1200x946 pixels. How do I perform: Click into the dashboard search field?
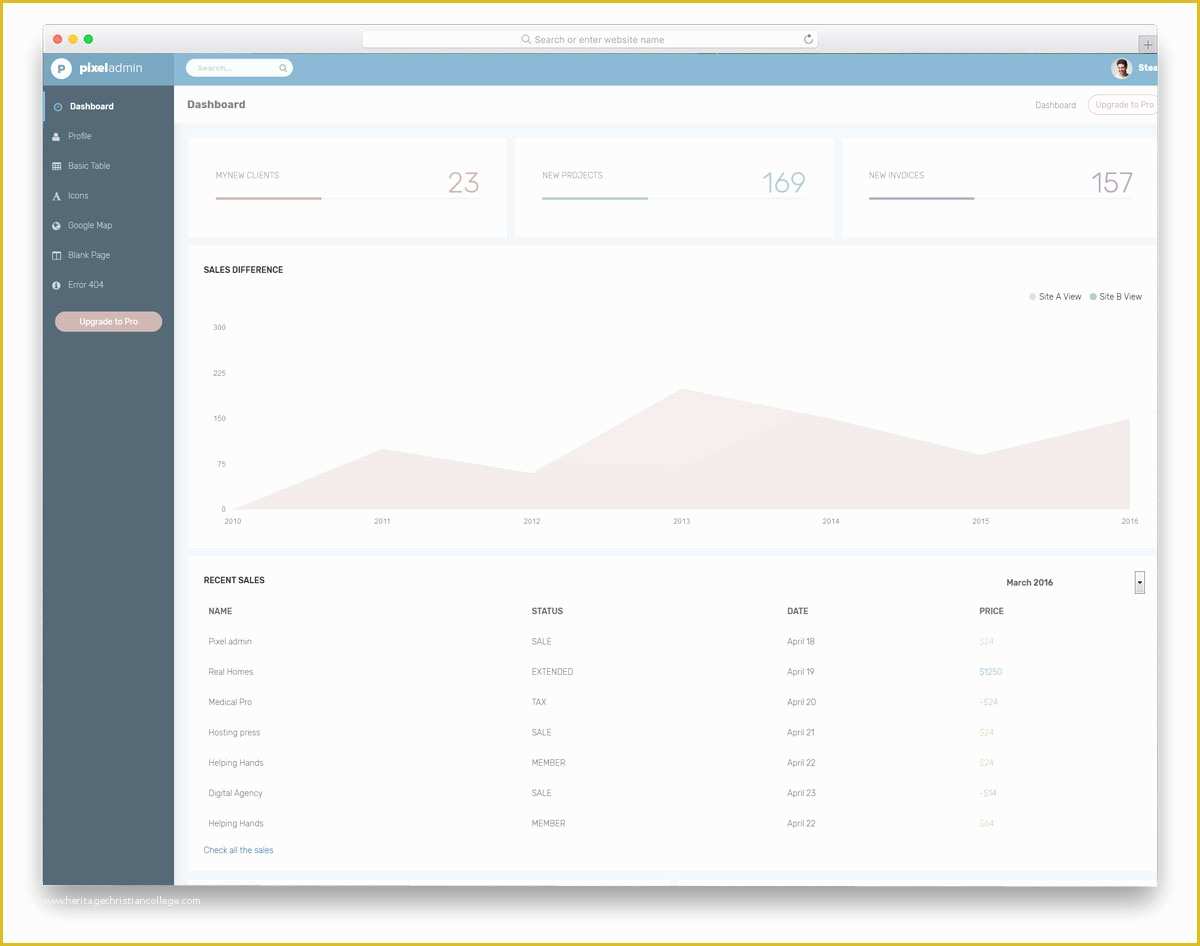[239, 68]
